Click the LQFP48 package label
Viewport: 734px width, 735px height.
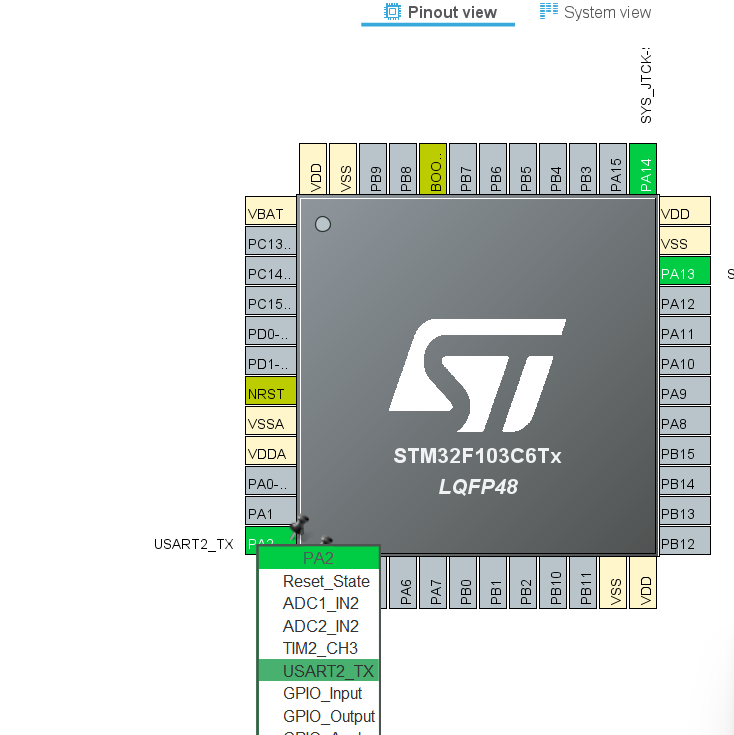click(x=478, y=487)
